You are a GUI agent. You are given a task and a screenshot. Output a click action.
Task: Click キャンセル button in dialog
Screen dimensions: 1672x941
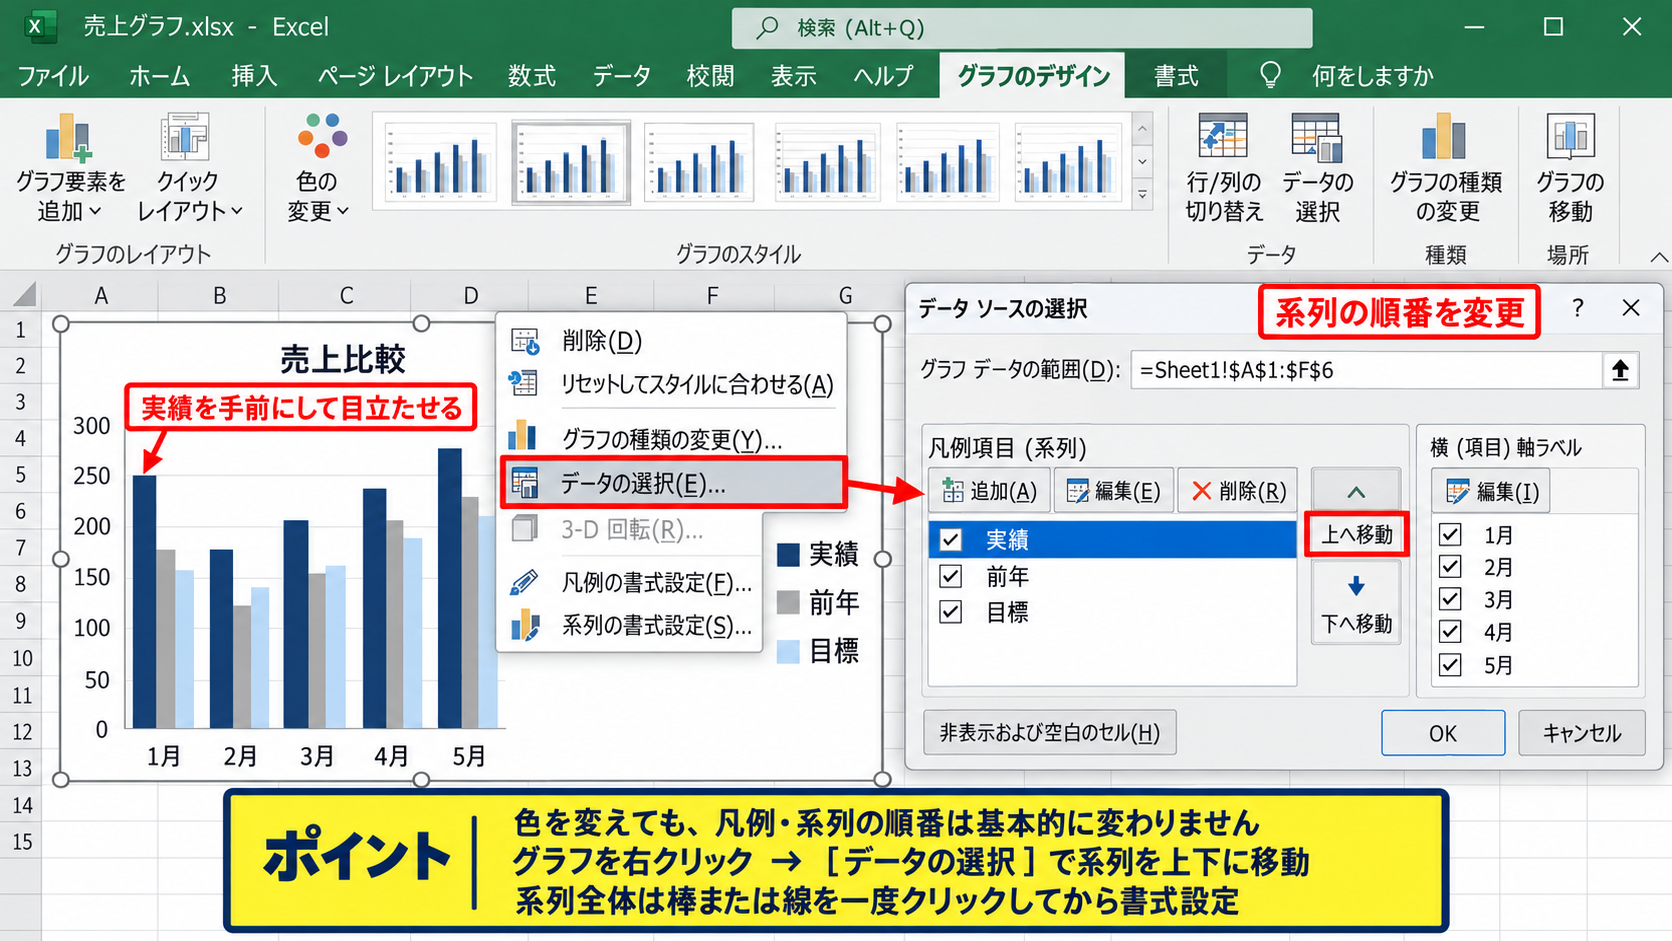click(1581, 733)
